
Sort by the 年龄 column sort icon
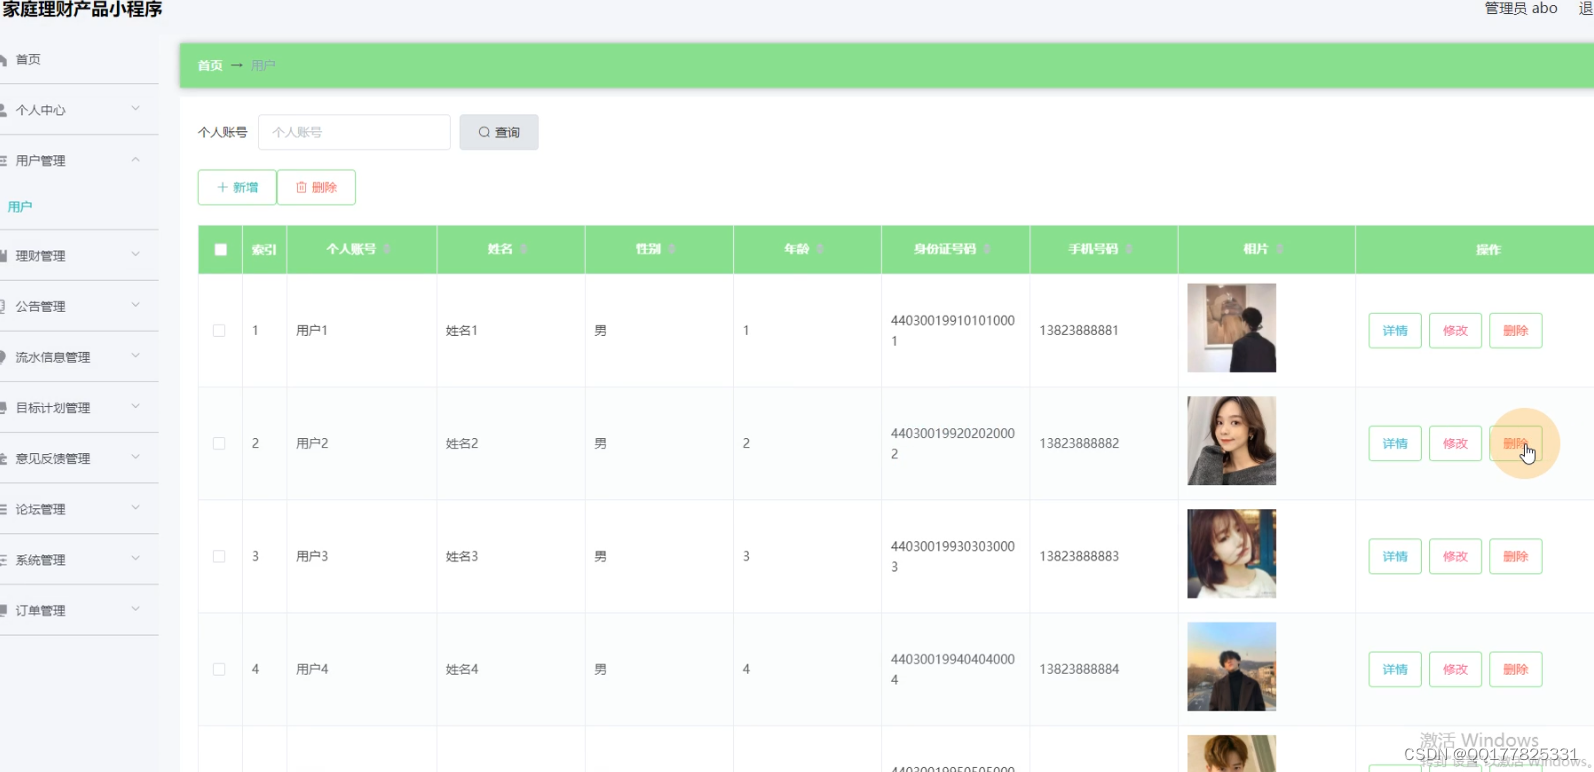click(820, 249)
